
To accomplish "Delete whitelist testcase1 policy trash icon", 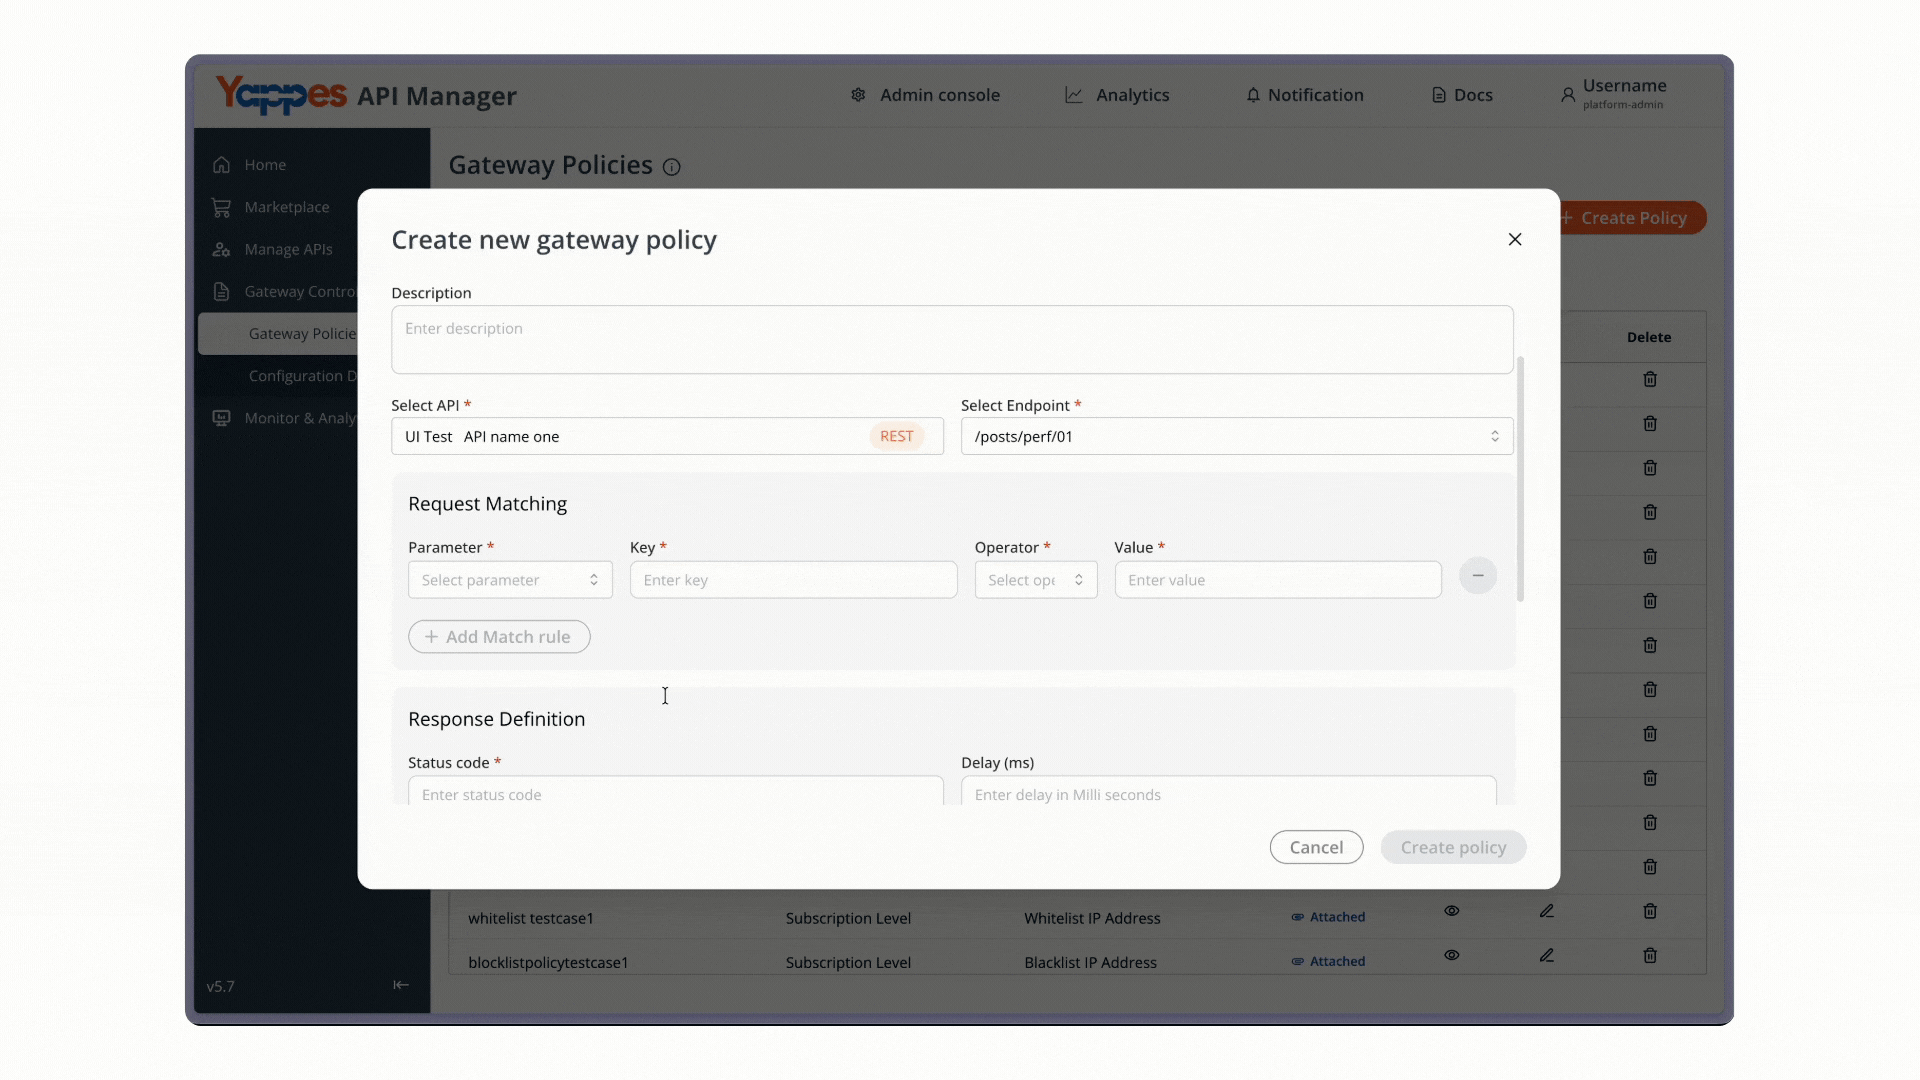I will click(1650, 911).
